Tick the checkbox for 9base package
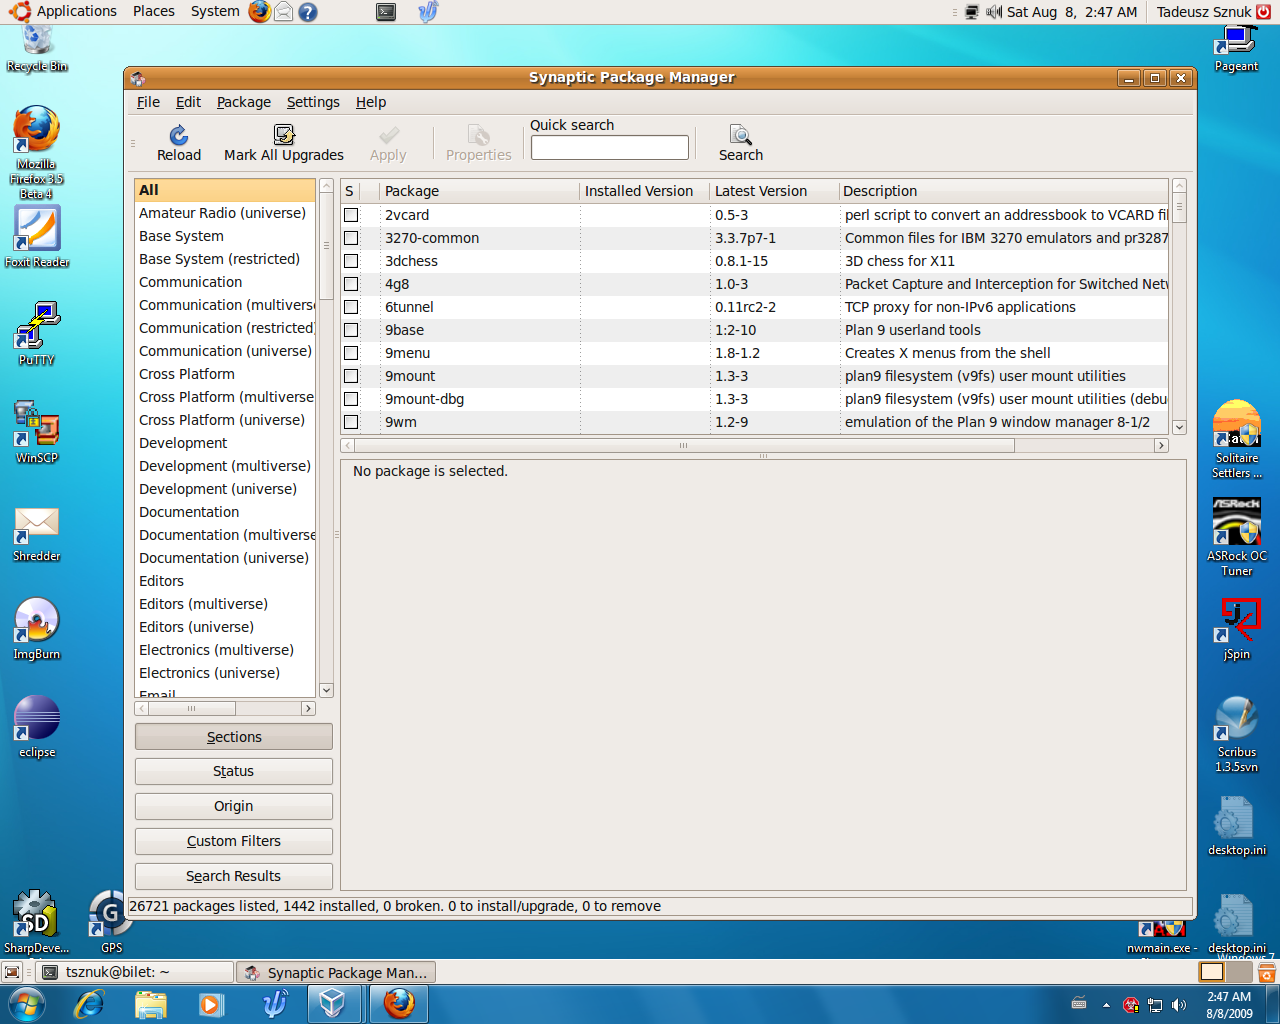This screenshot has height=1024, width=1280. 351,330
